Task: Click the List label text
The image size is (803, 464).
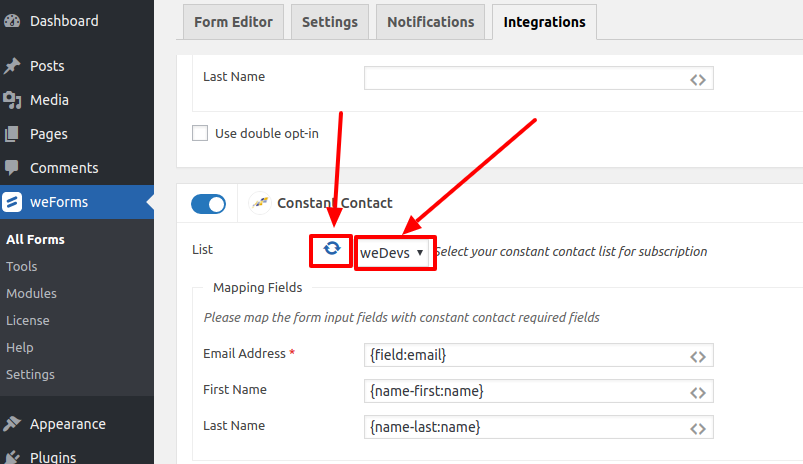Action: coord(202,249)
